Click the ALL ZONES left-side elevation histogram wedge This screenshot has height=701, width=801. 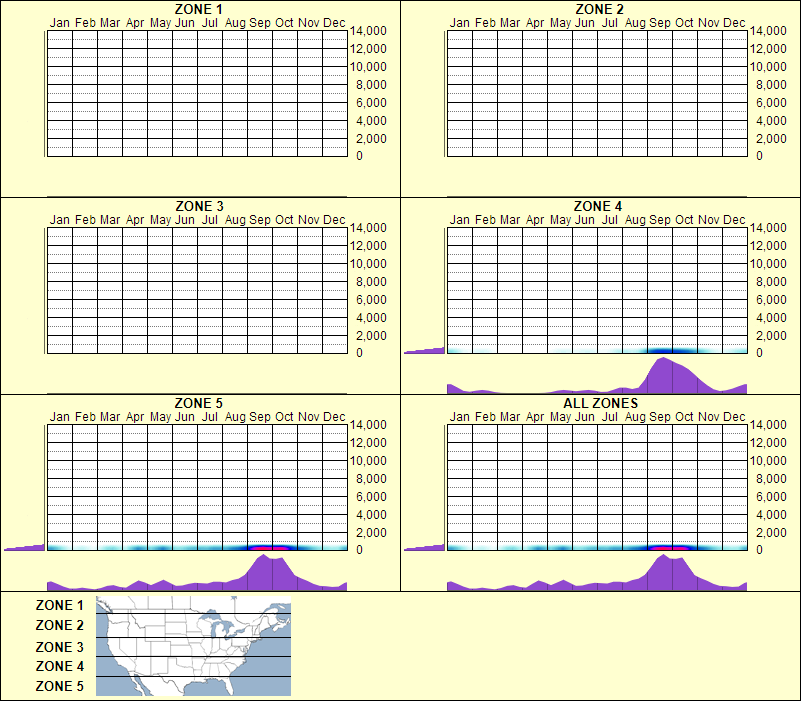click(425, 547)
